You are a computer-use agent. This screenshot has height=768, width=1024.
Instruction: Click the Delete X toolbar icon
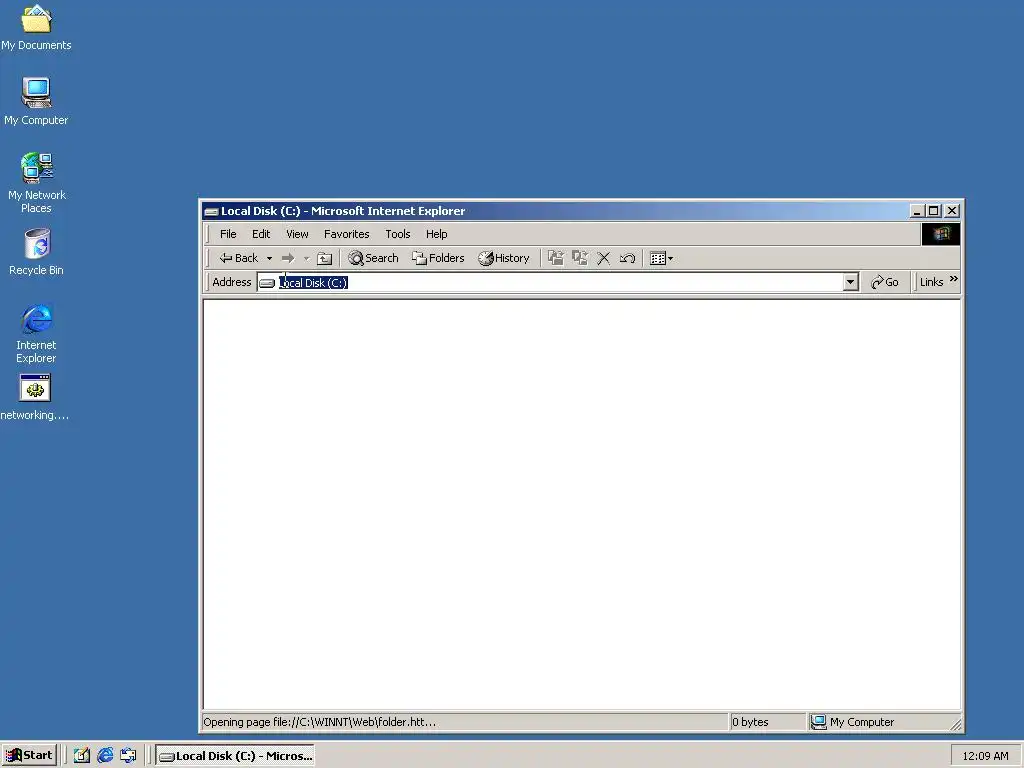(603, 259)
